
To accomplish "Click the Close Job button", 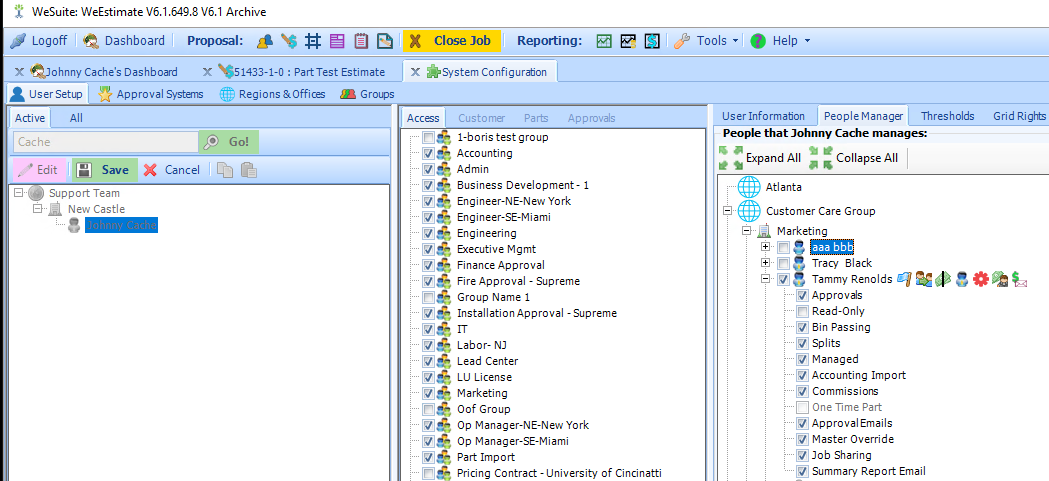I will tap(452, 41).
